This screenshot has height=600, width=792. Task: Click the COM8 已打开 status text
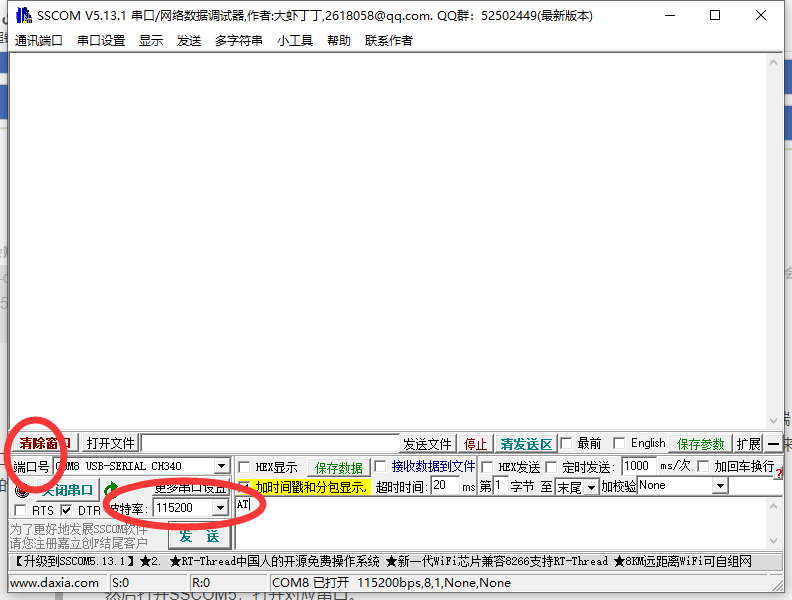pyautogui.click(x=391, y=583)
